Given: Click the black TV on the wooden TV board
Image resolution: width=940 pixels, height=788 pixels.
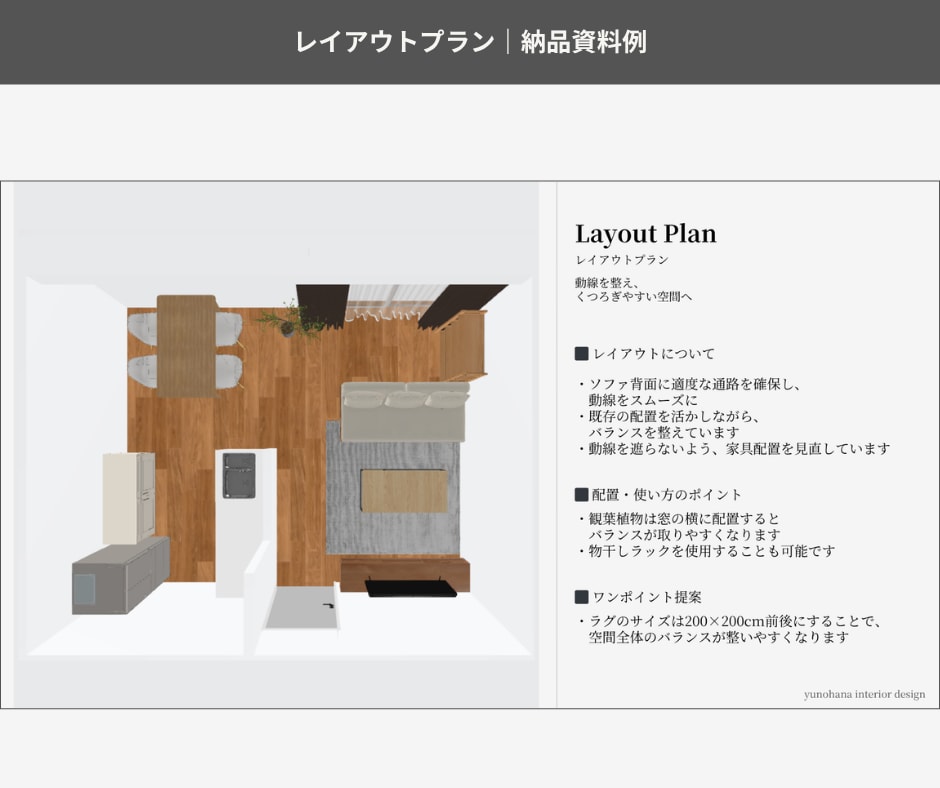Looking at the screenshot, I should (x=411, y=588).
